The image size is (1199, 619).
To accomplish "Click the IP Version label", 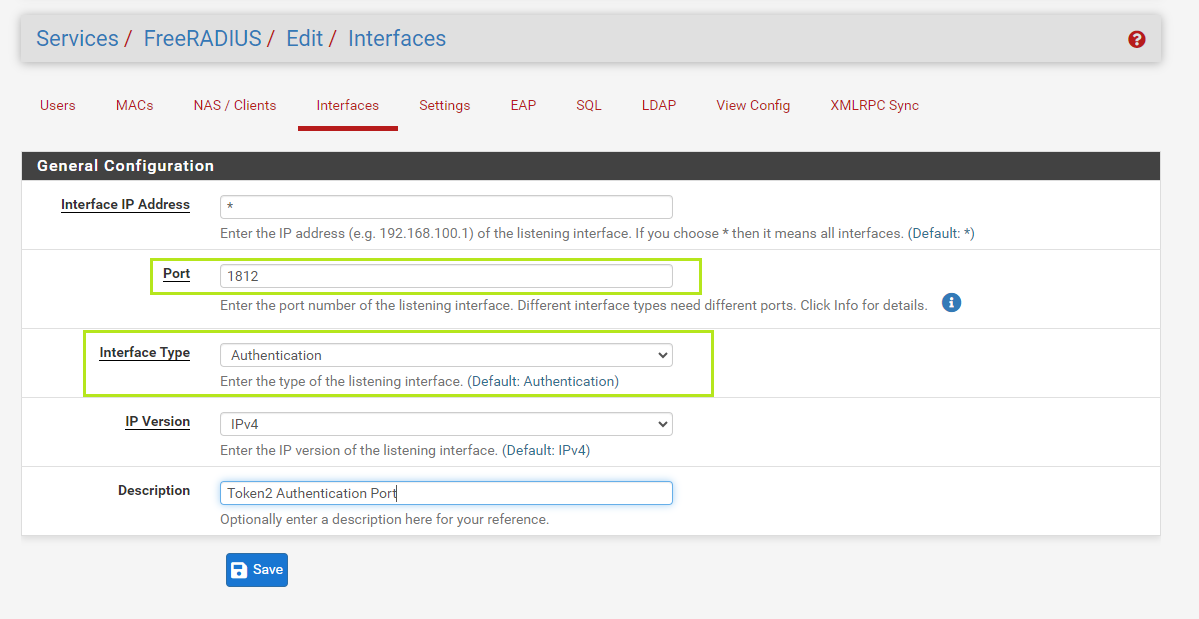I will pyautogui.click(x=158, y=422).
